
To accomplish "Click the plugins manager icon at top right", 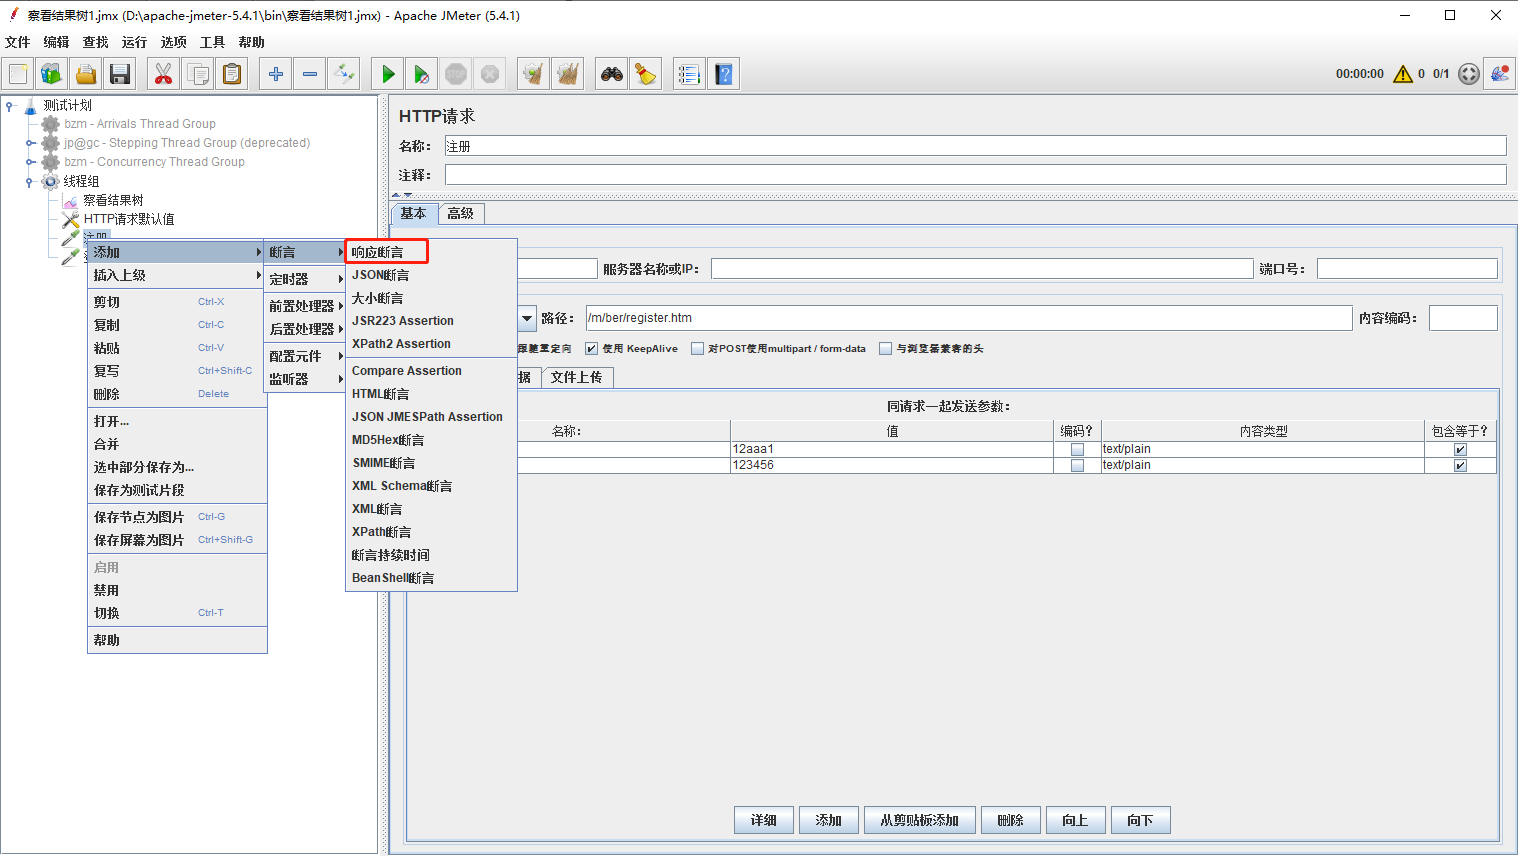I will click(x=1499, y=74).
